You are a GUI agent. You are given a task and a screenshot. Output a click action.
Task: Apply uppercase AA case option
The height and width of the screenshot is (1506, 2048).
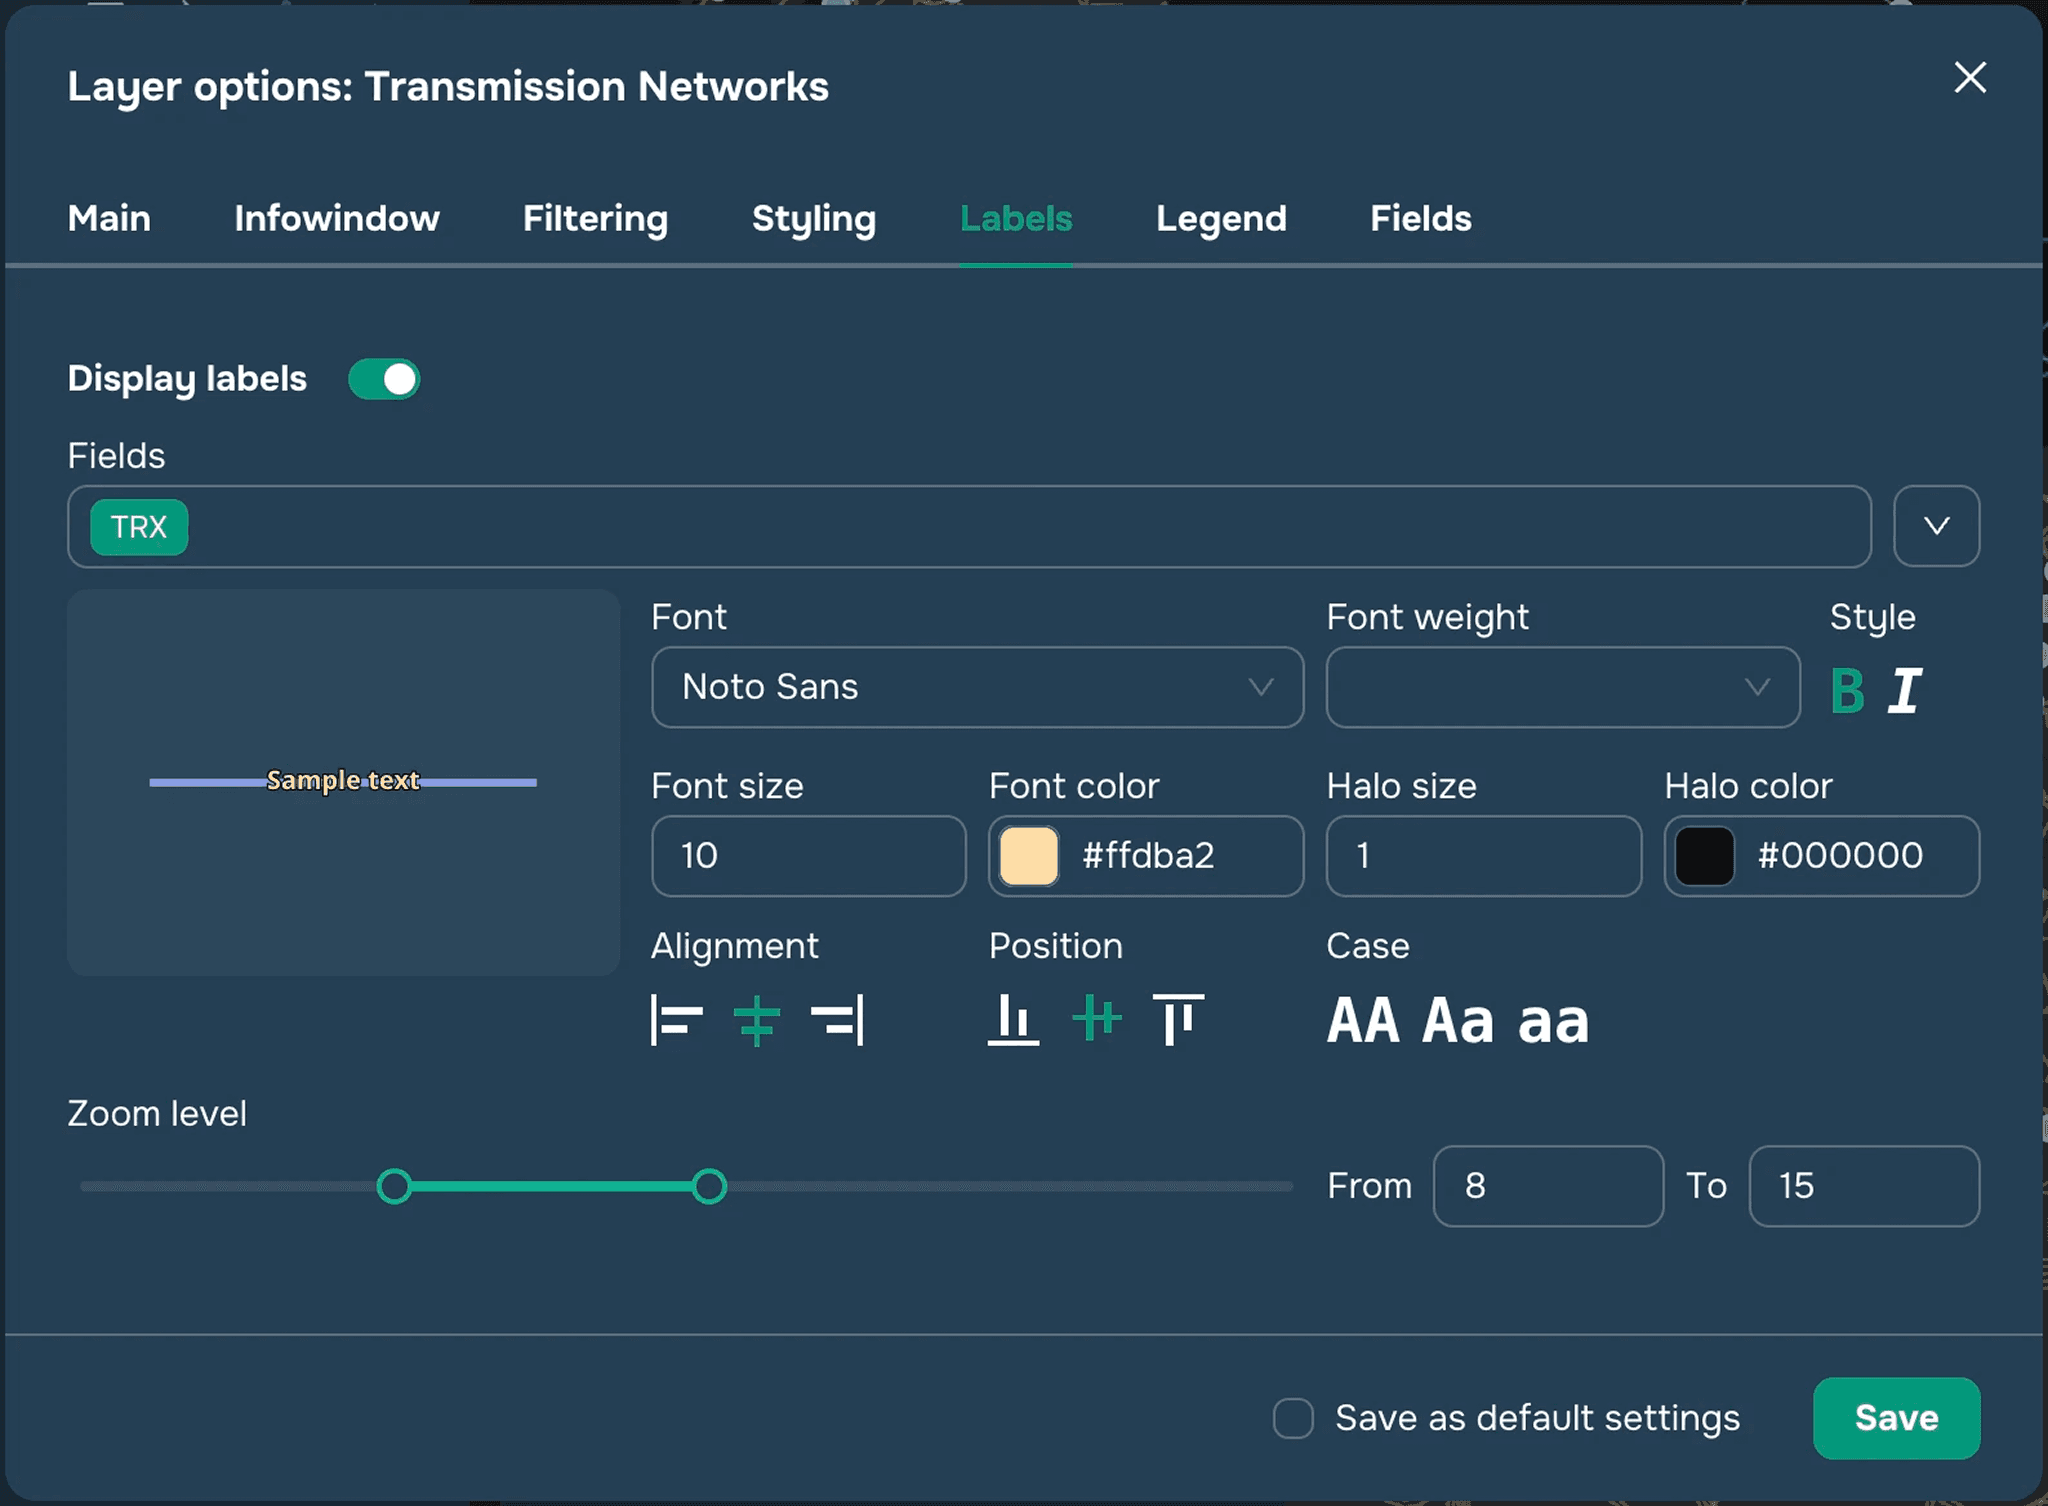tap(1363, 1021)
